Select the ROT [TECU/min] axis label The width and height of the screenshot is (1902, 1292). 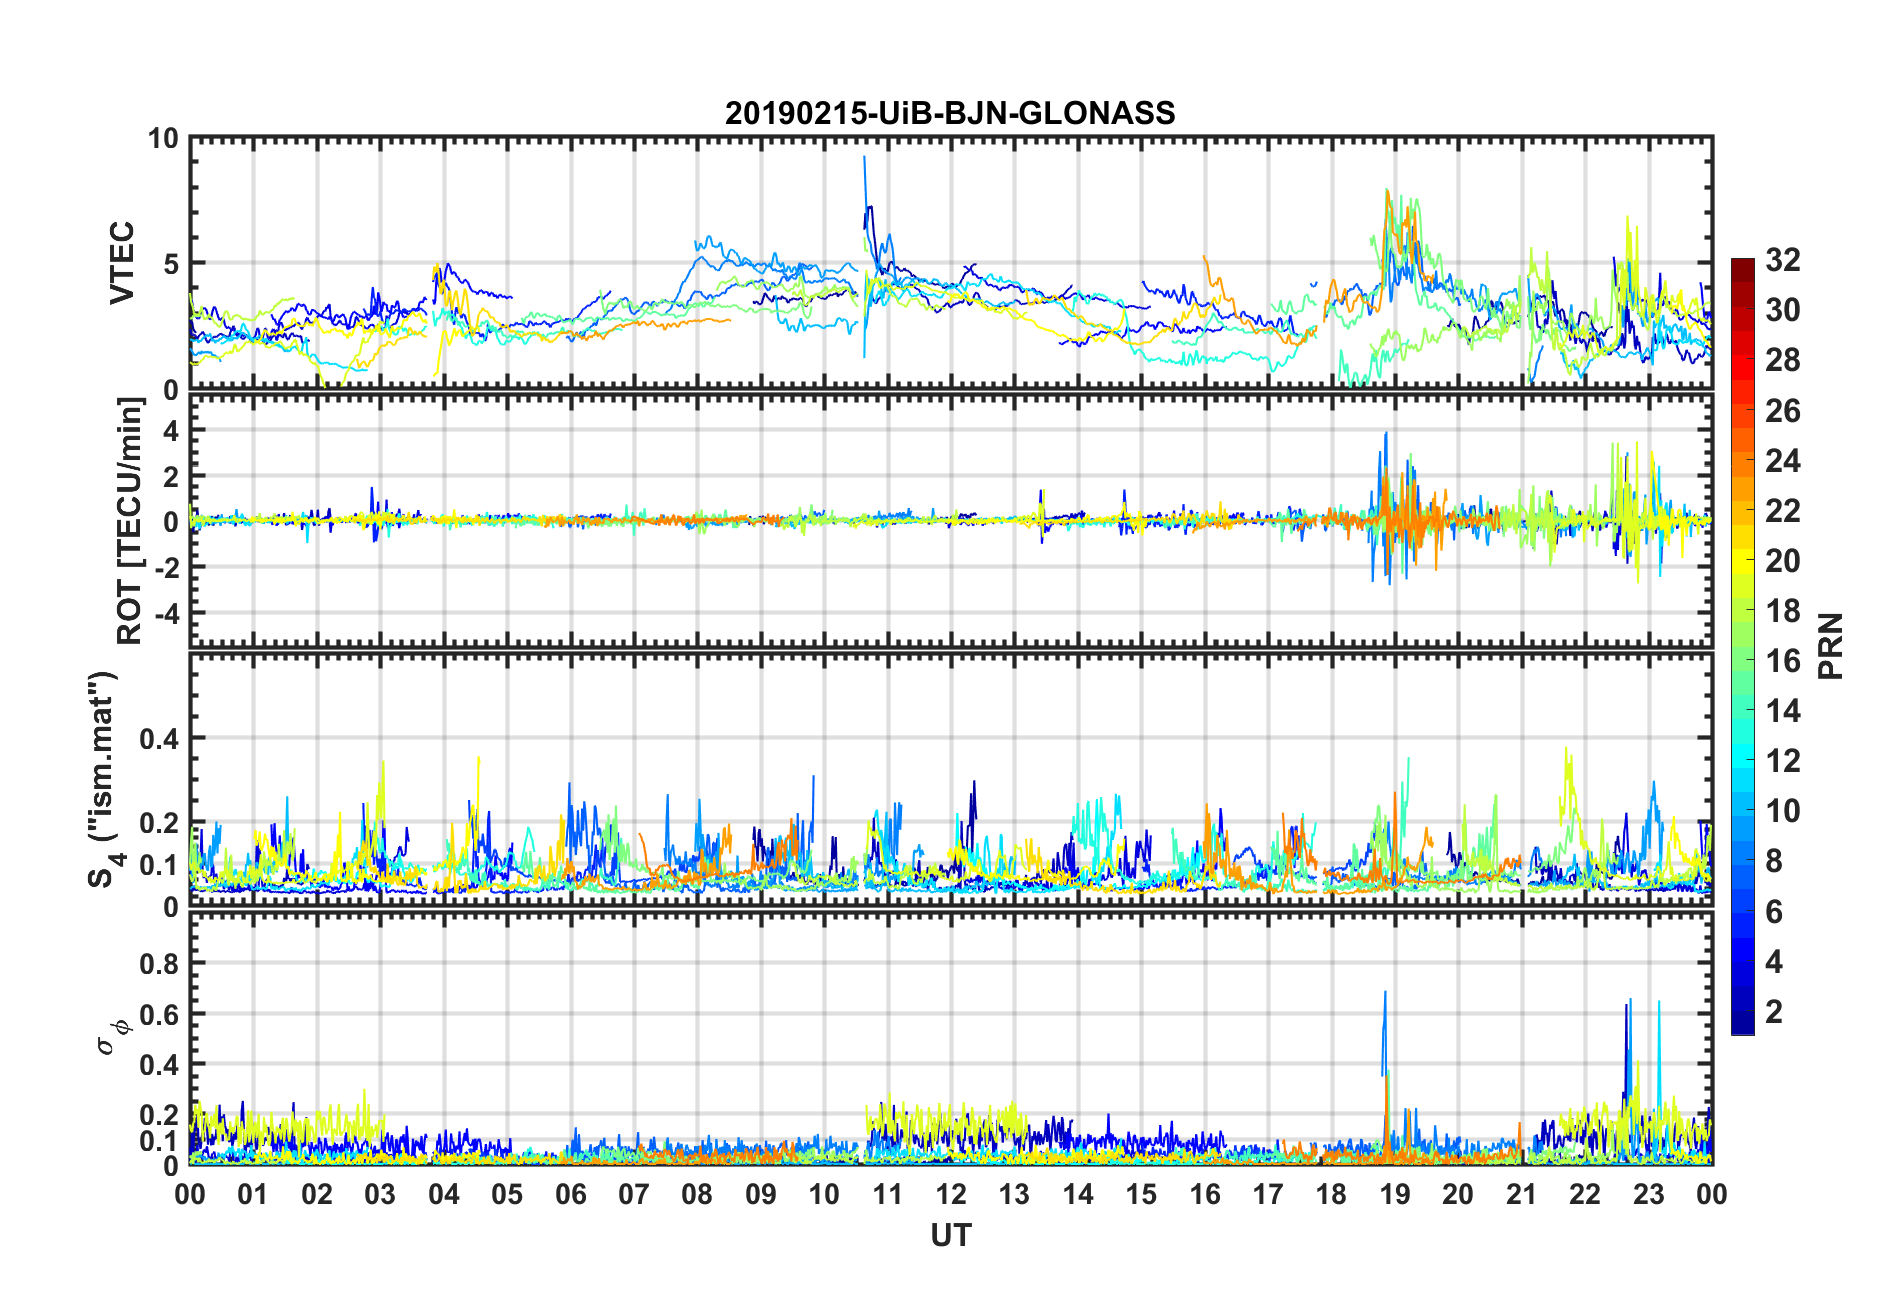click(130, 521)
